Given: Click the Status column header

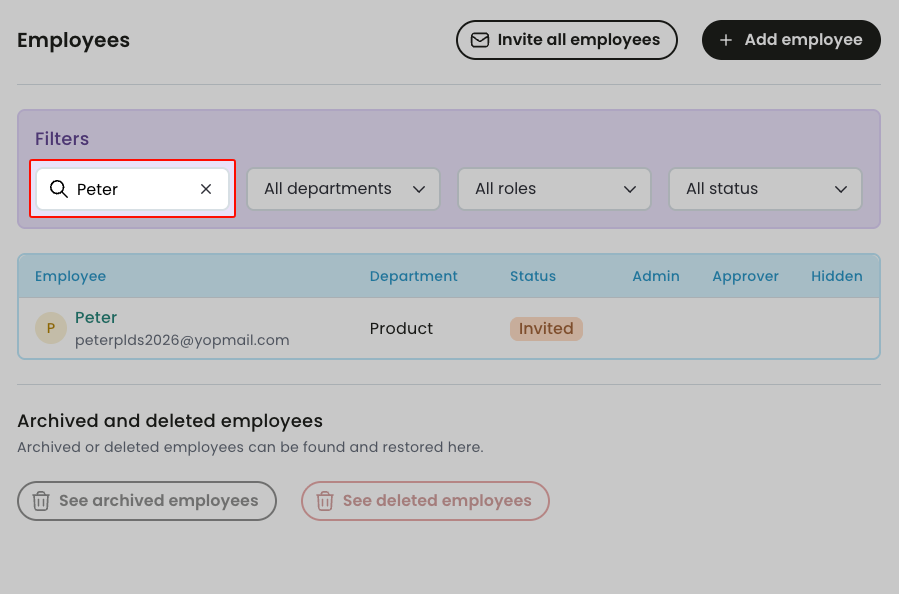Looking at the screenshot, I should coord(532,276).
